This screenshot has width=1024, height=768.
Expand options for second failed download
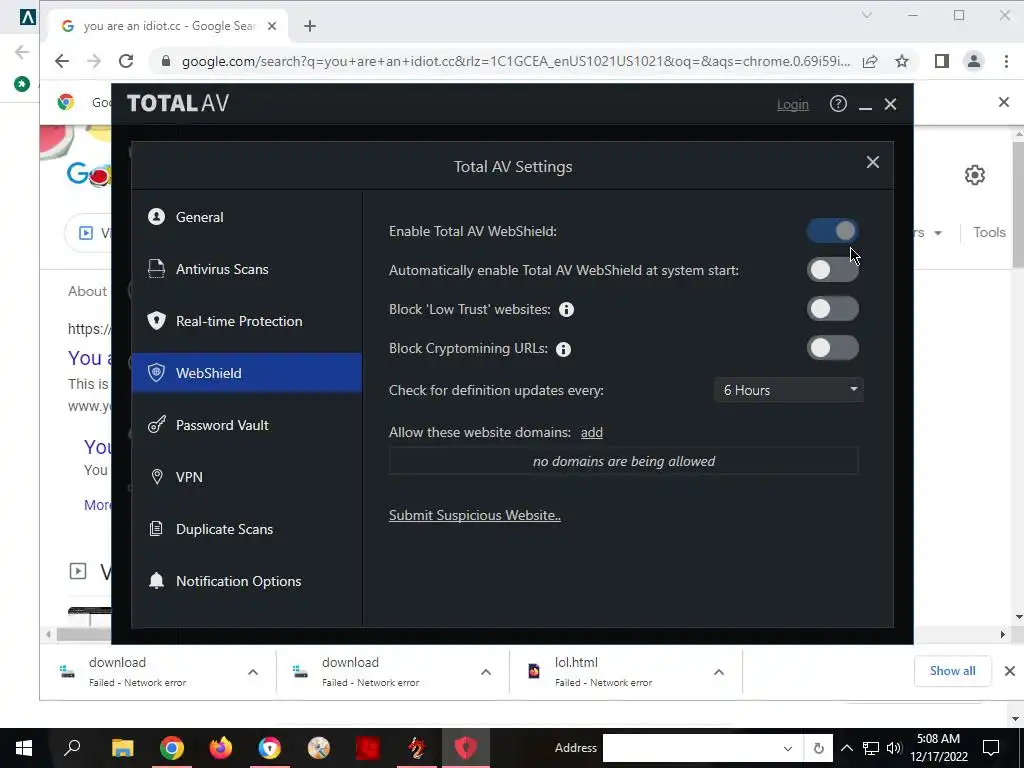click(x=486, y=672)
